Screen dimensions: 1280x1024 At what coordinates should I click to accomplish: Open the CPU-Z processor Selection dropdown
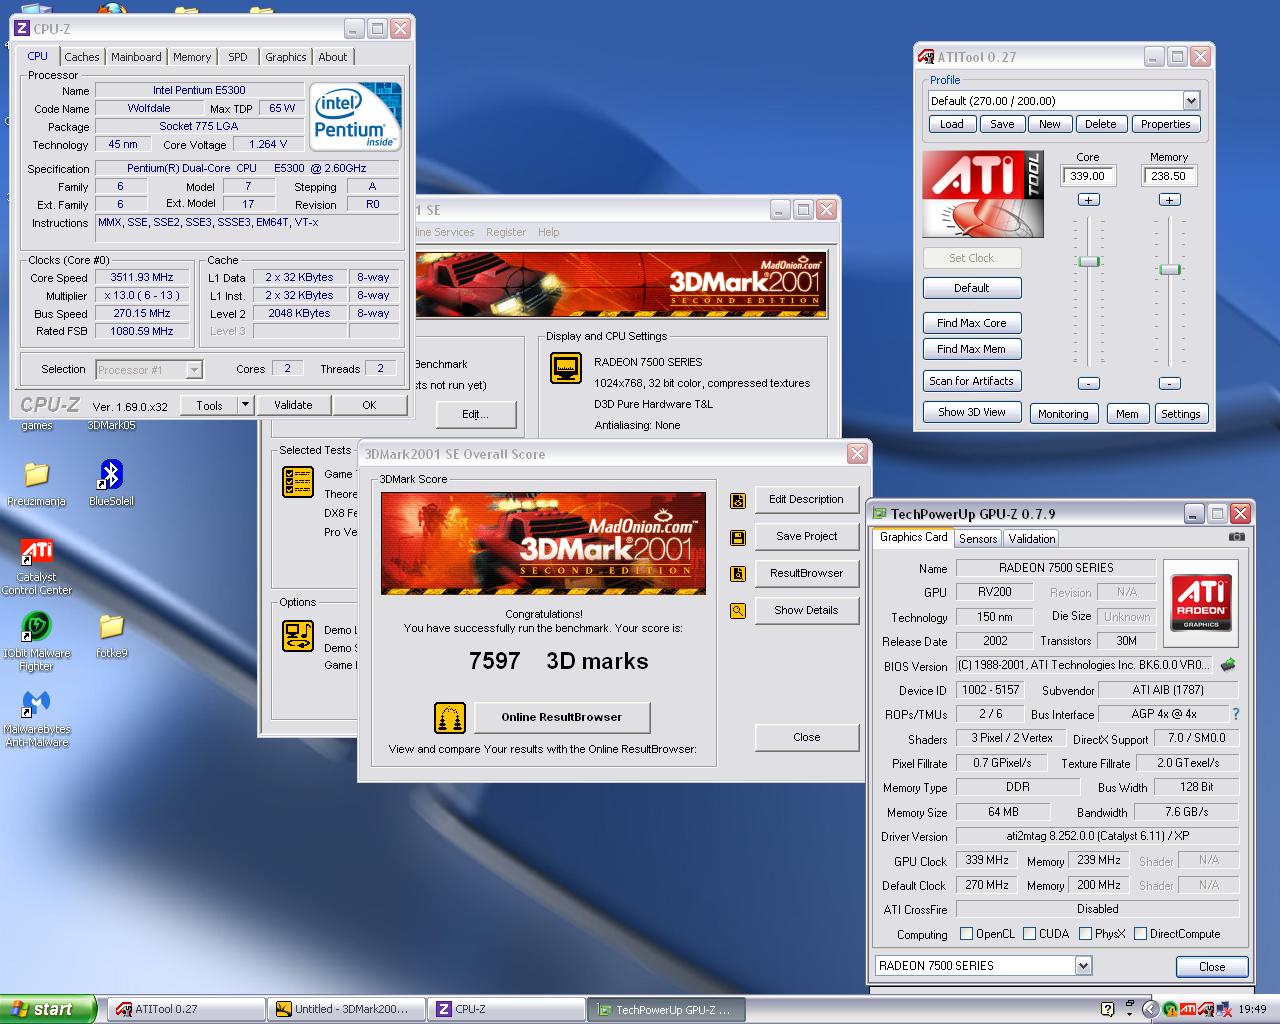(149, 370)
